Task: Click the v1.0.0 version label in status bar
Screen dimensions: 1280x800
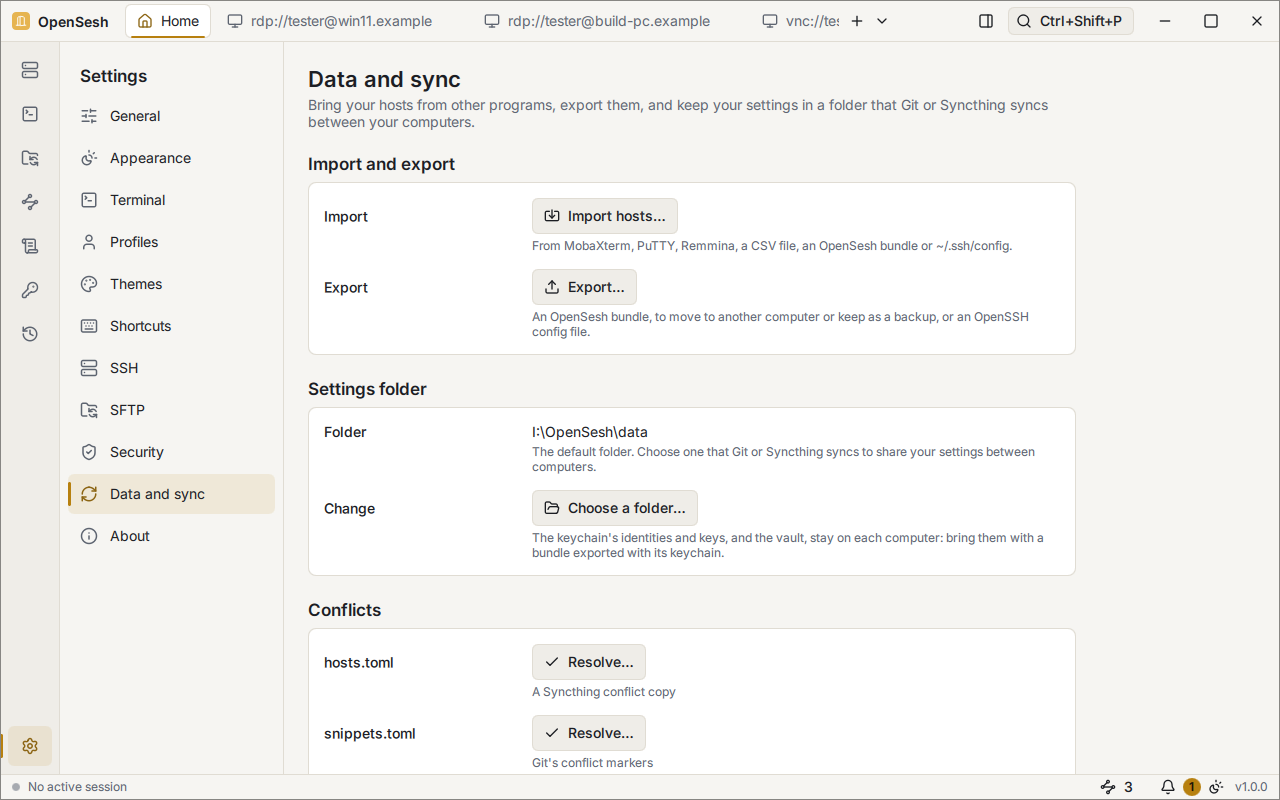Action: click(1251, 787)
